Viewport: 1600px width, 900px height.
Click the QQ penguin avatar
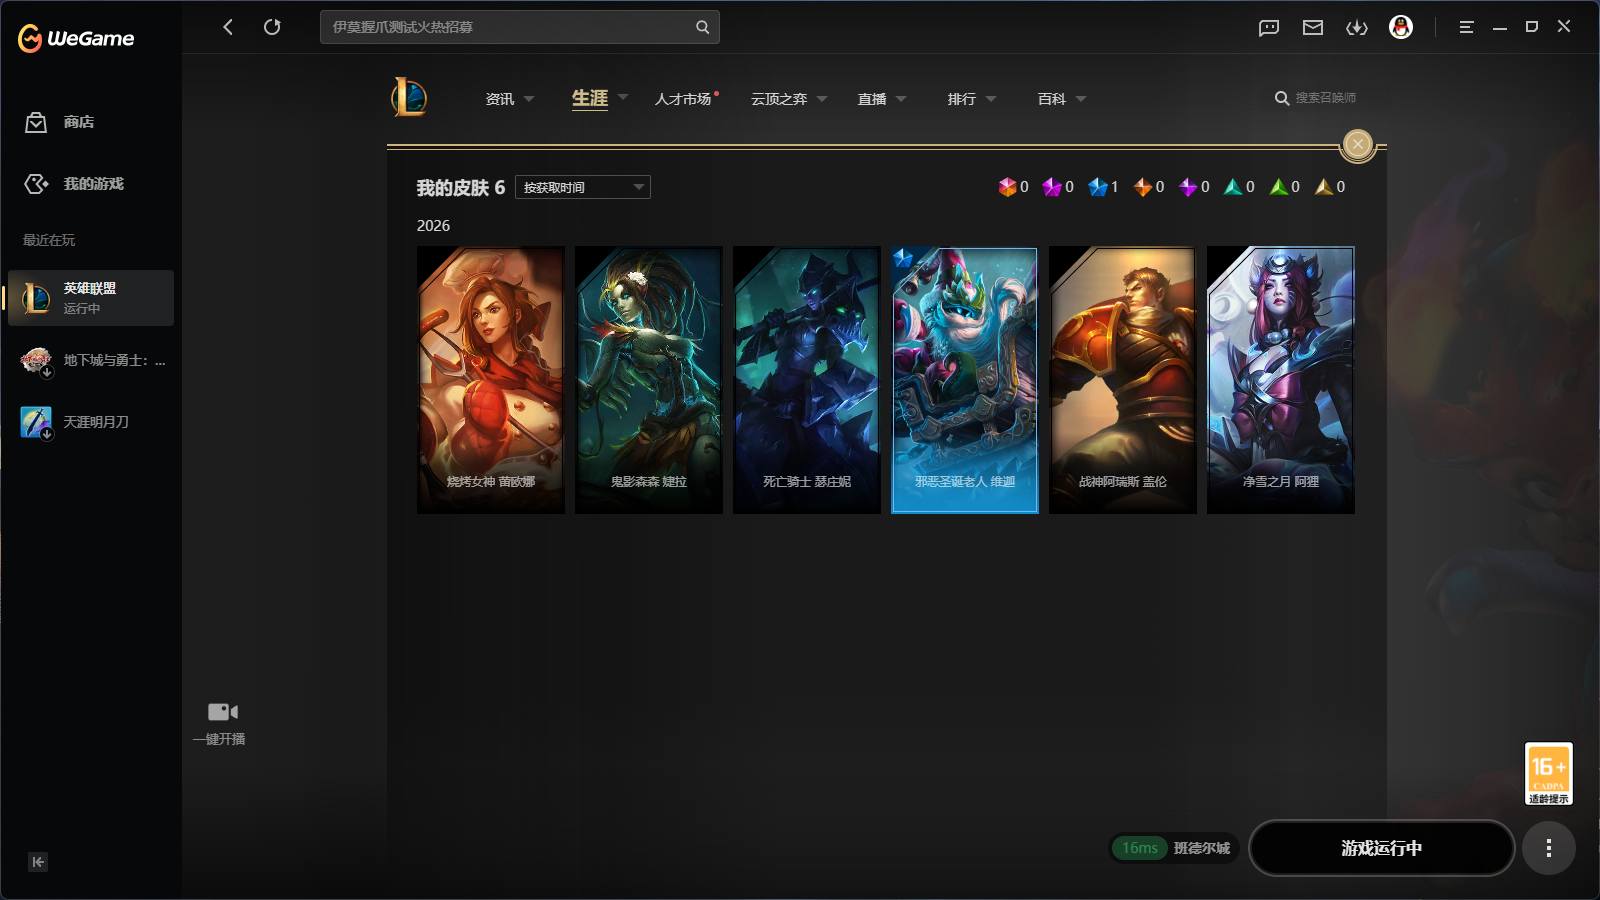1401,27
